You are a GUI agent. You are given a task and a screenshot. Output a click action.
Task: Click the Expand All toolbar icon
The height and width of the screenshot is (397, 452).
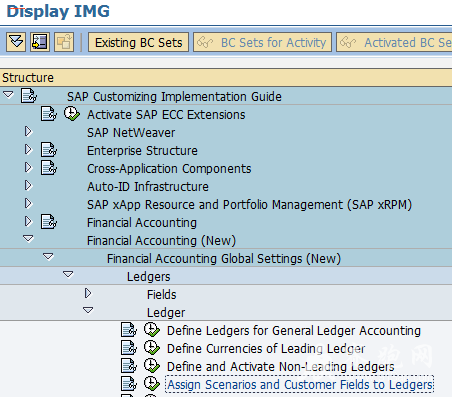16,42
